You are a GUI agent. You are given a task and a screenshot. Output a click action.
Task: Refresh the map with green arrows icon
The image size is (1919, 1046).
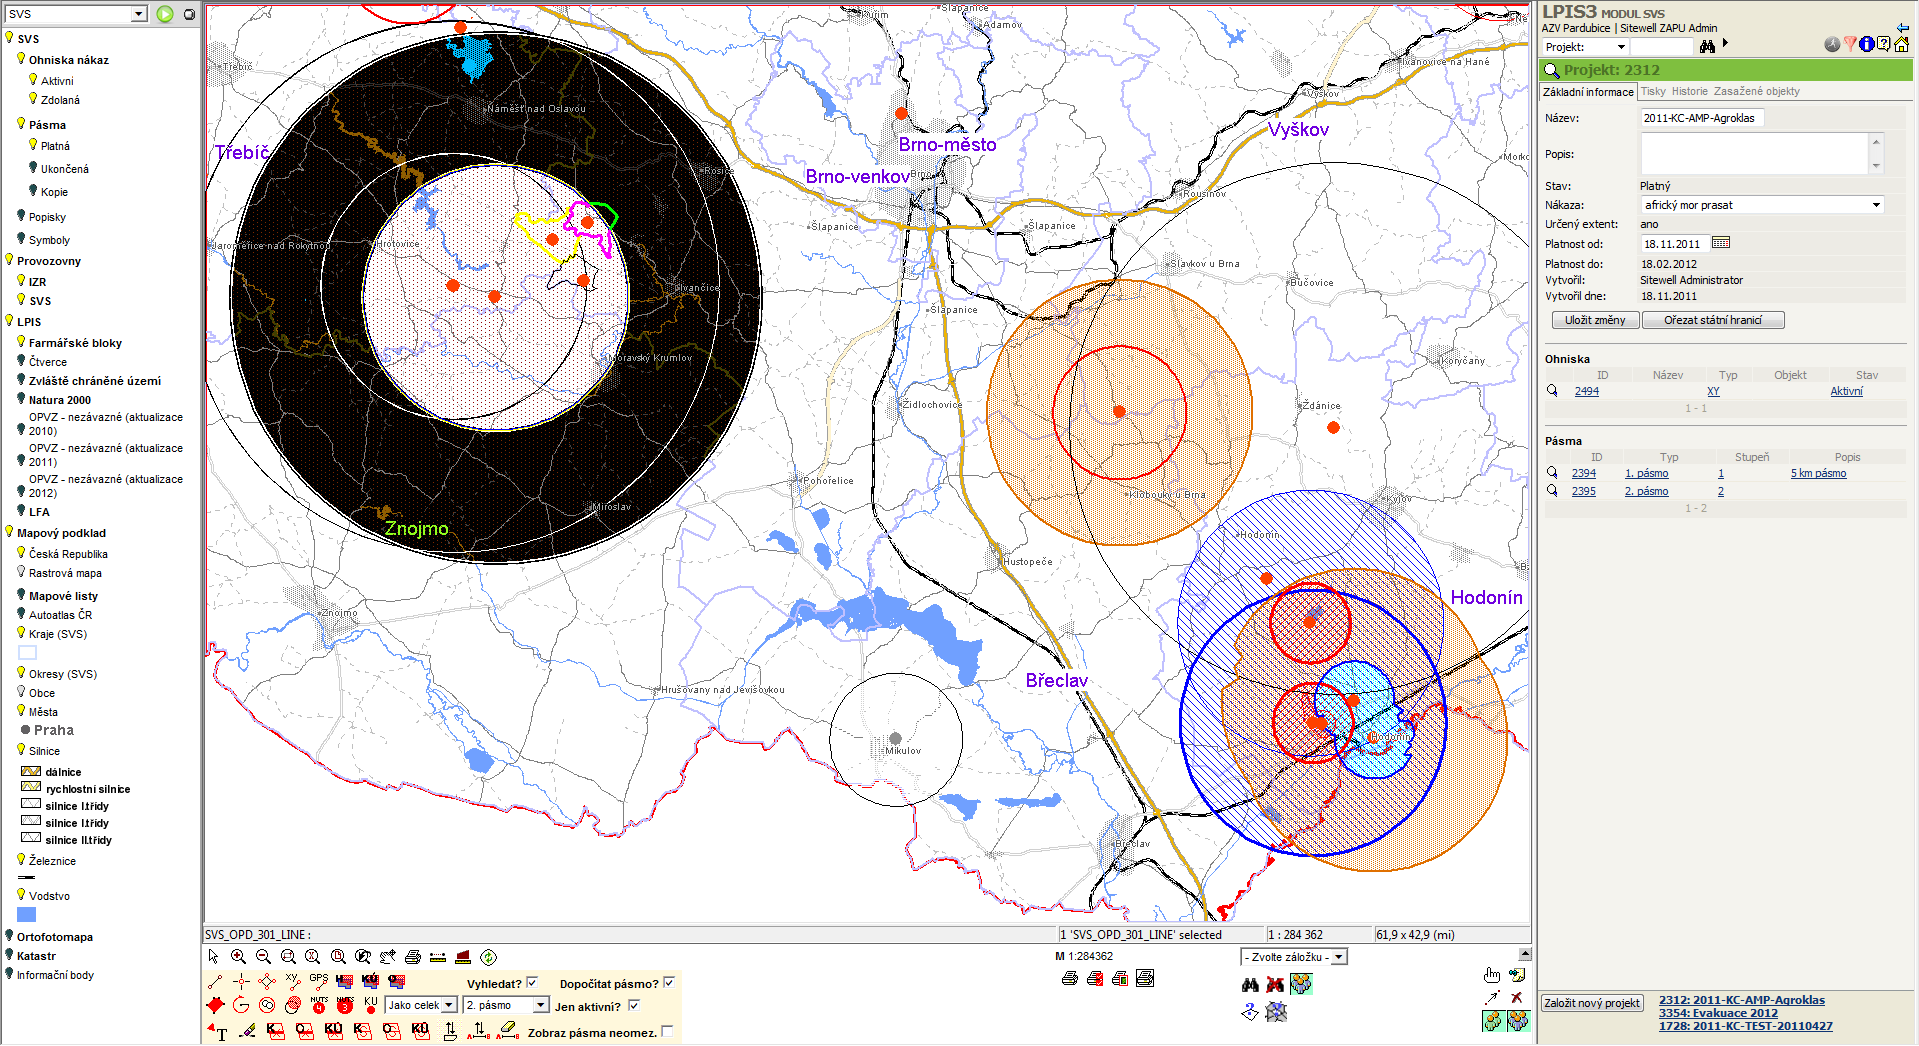488,957
